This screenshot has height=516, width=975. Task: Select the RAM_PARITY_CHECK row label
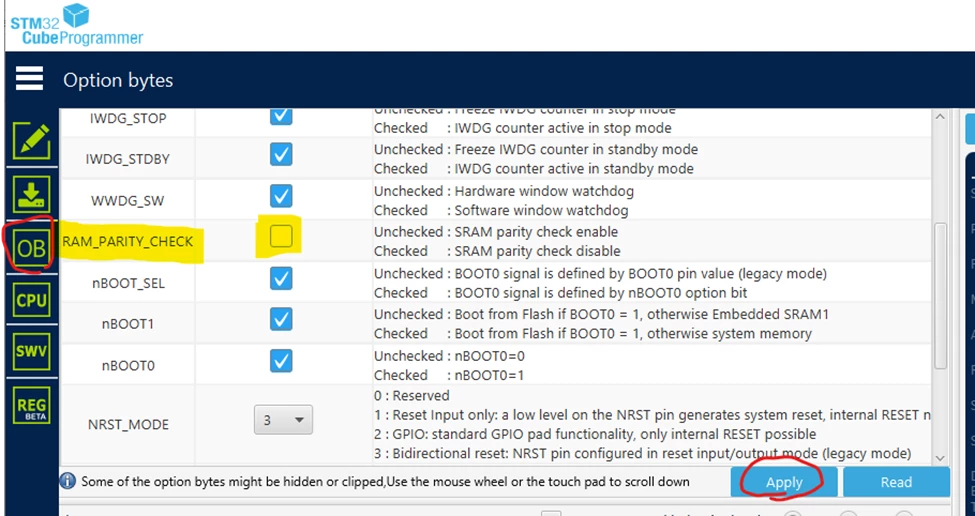point(127,242)
